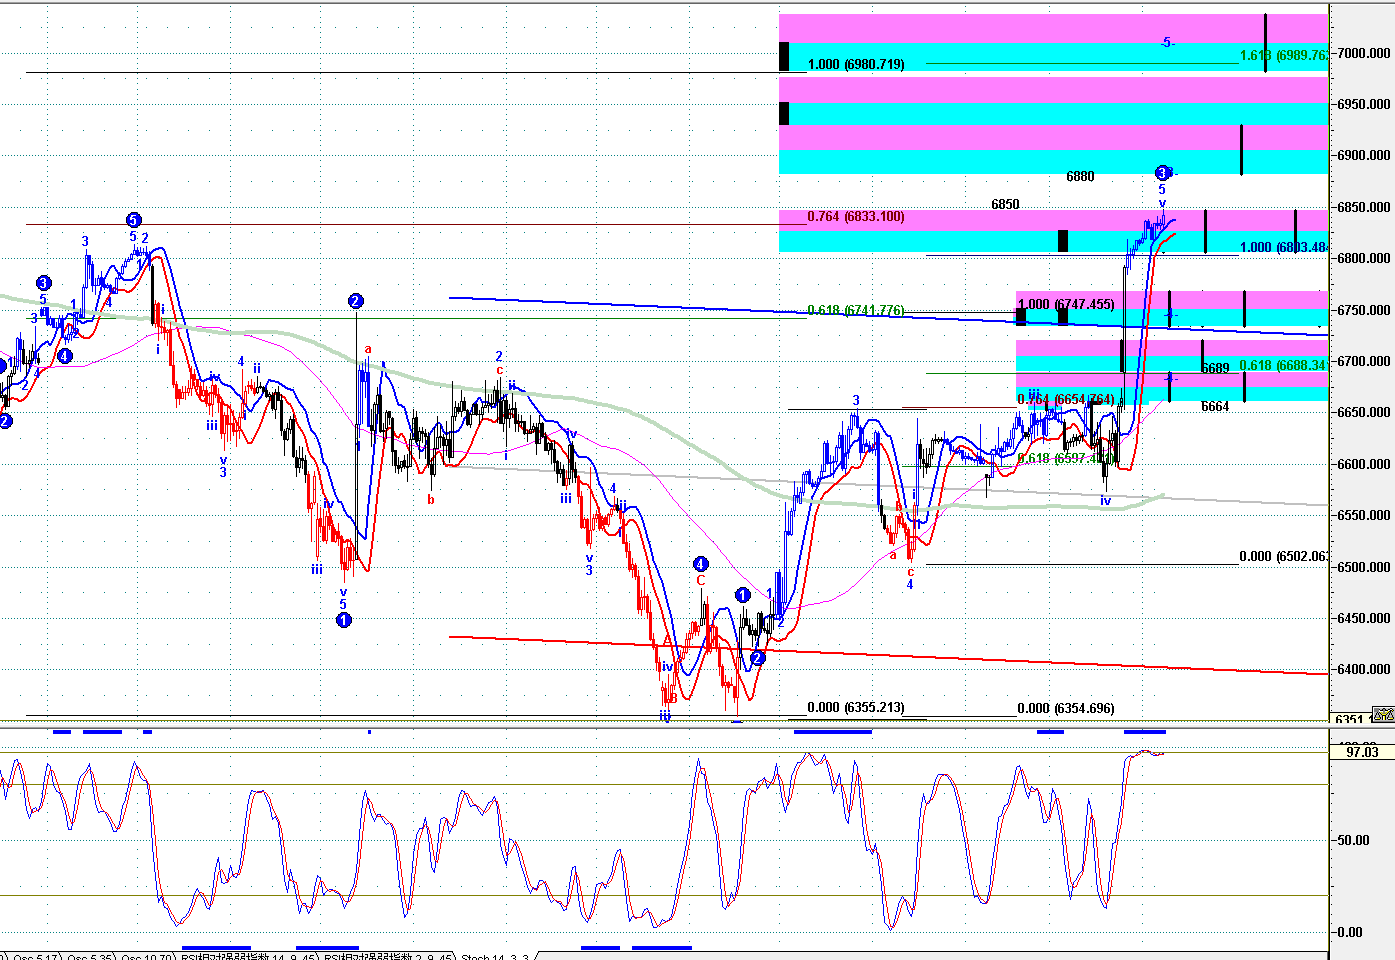Select the 6850 annotation on the chart

1005,204
